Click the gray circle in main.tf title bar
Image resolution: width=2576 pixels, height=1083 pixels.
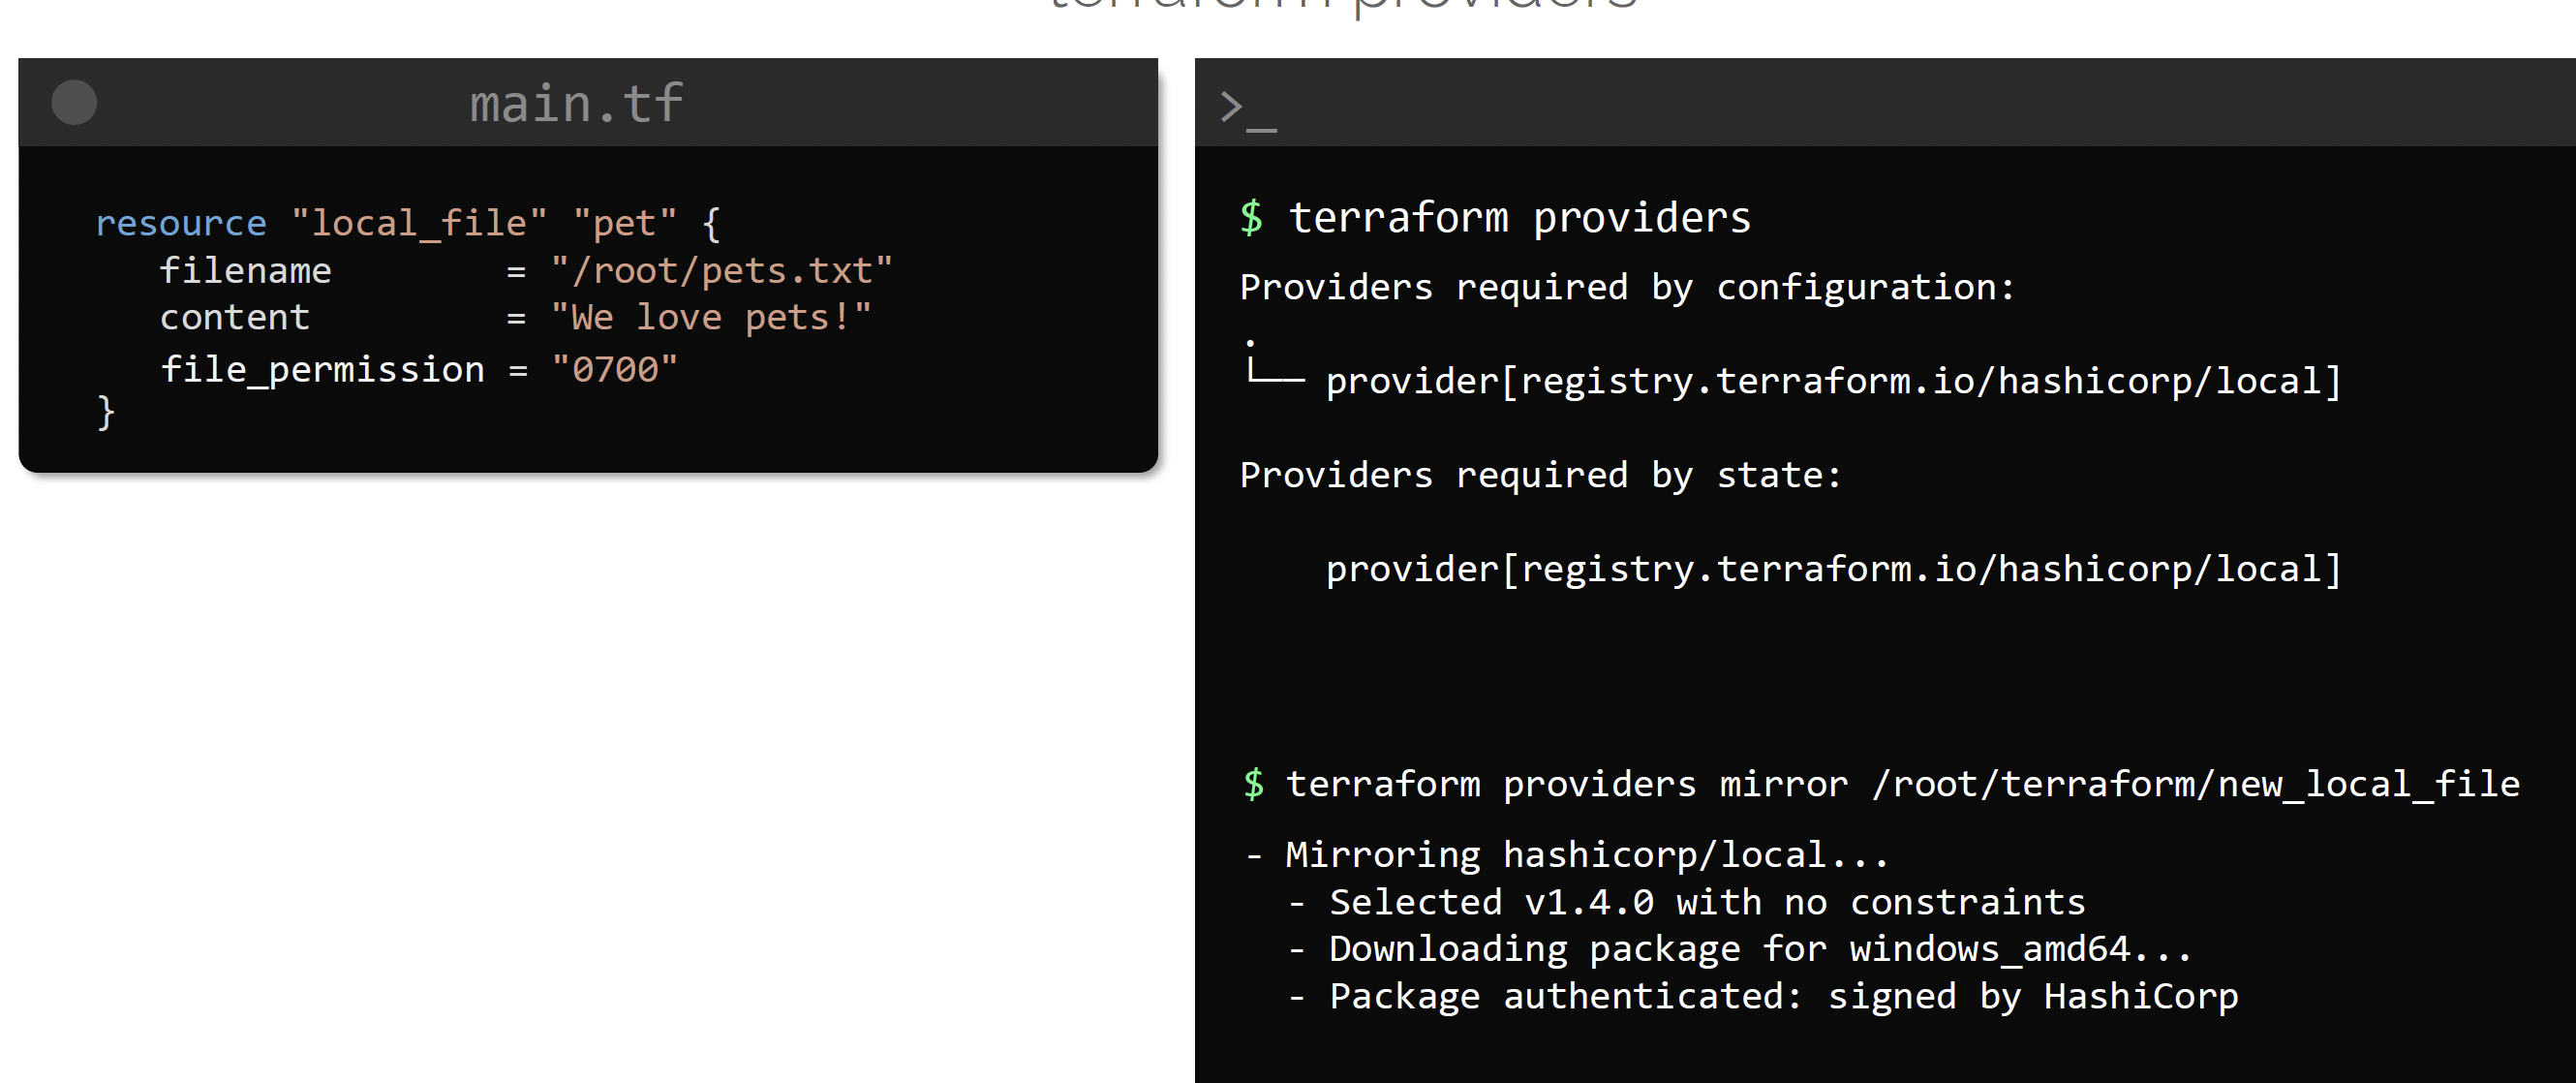74,103
